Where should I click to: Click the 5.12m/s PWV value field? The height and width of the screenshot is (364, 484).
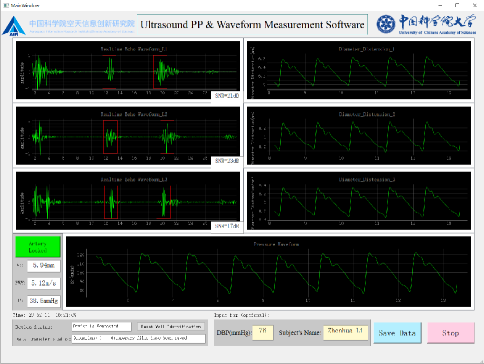pos(44,283)
